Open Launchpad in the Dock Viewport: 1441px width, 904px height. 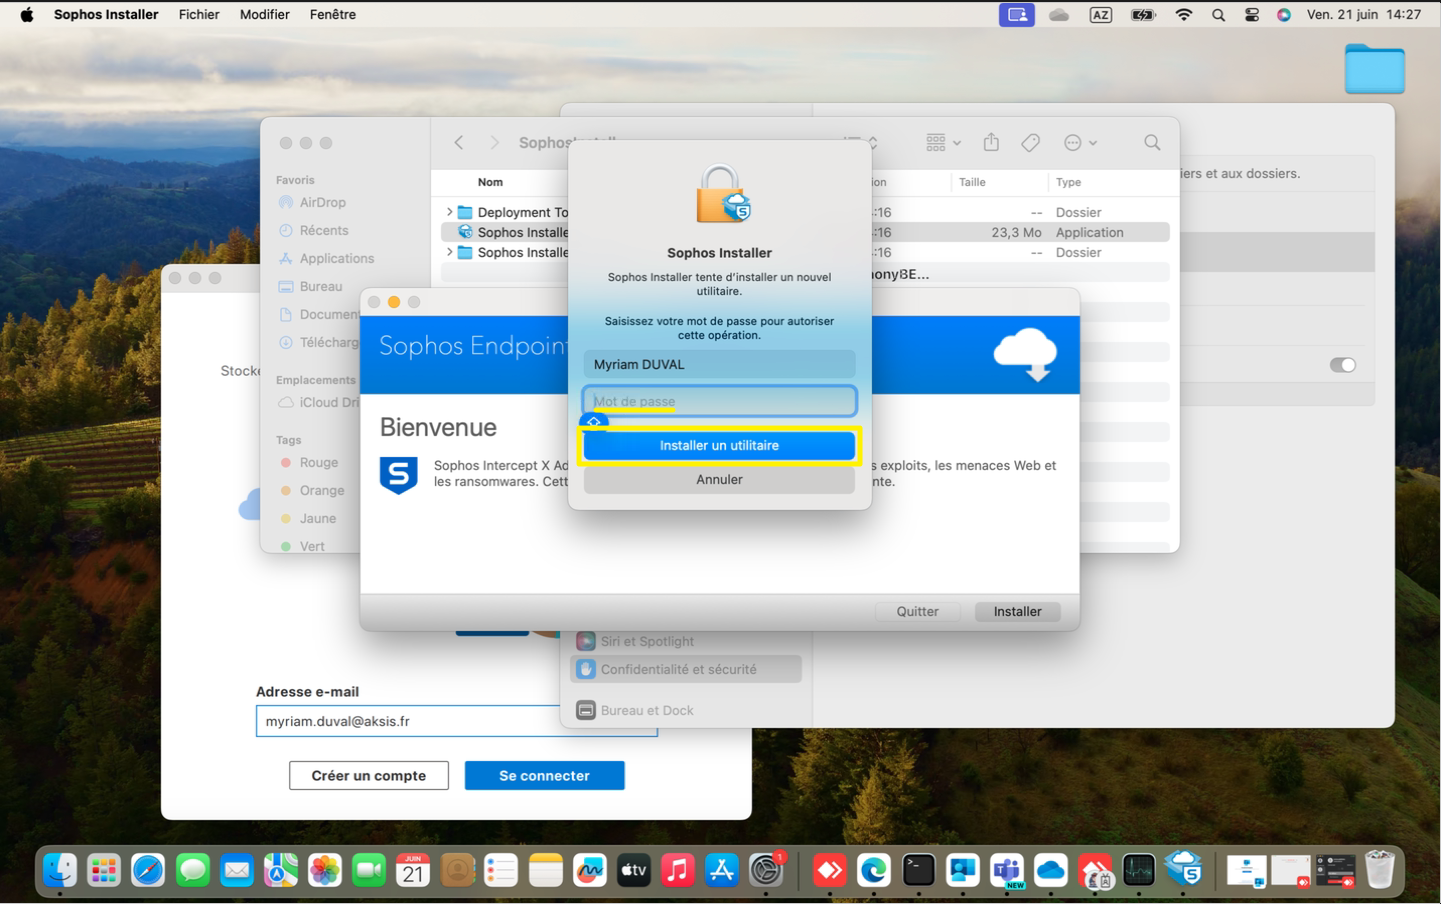pyautogui.click(x=104, y=871)
